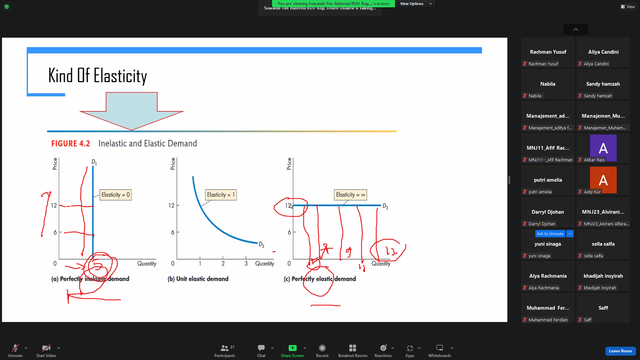Select Darryl Djohan's participant tile
This screenshot has height=360, width=640.
548,212
